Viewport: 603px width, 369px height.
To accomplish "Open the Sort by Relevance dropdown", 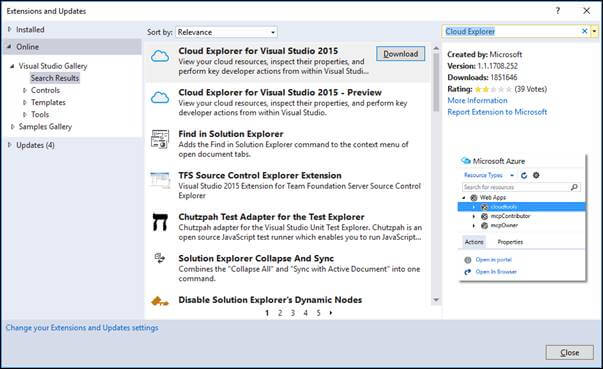I will tap(227, 32).
